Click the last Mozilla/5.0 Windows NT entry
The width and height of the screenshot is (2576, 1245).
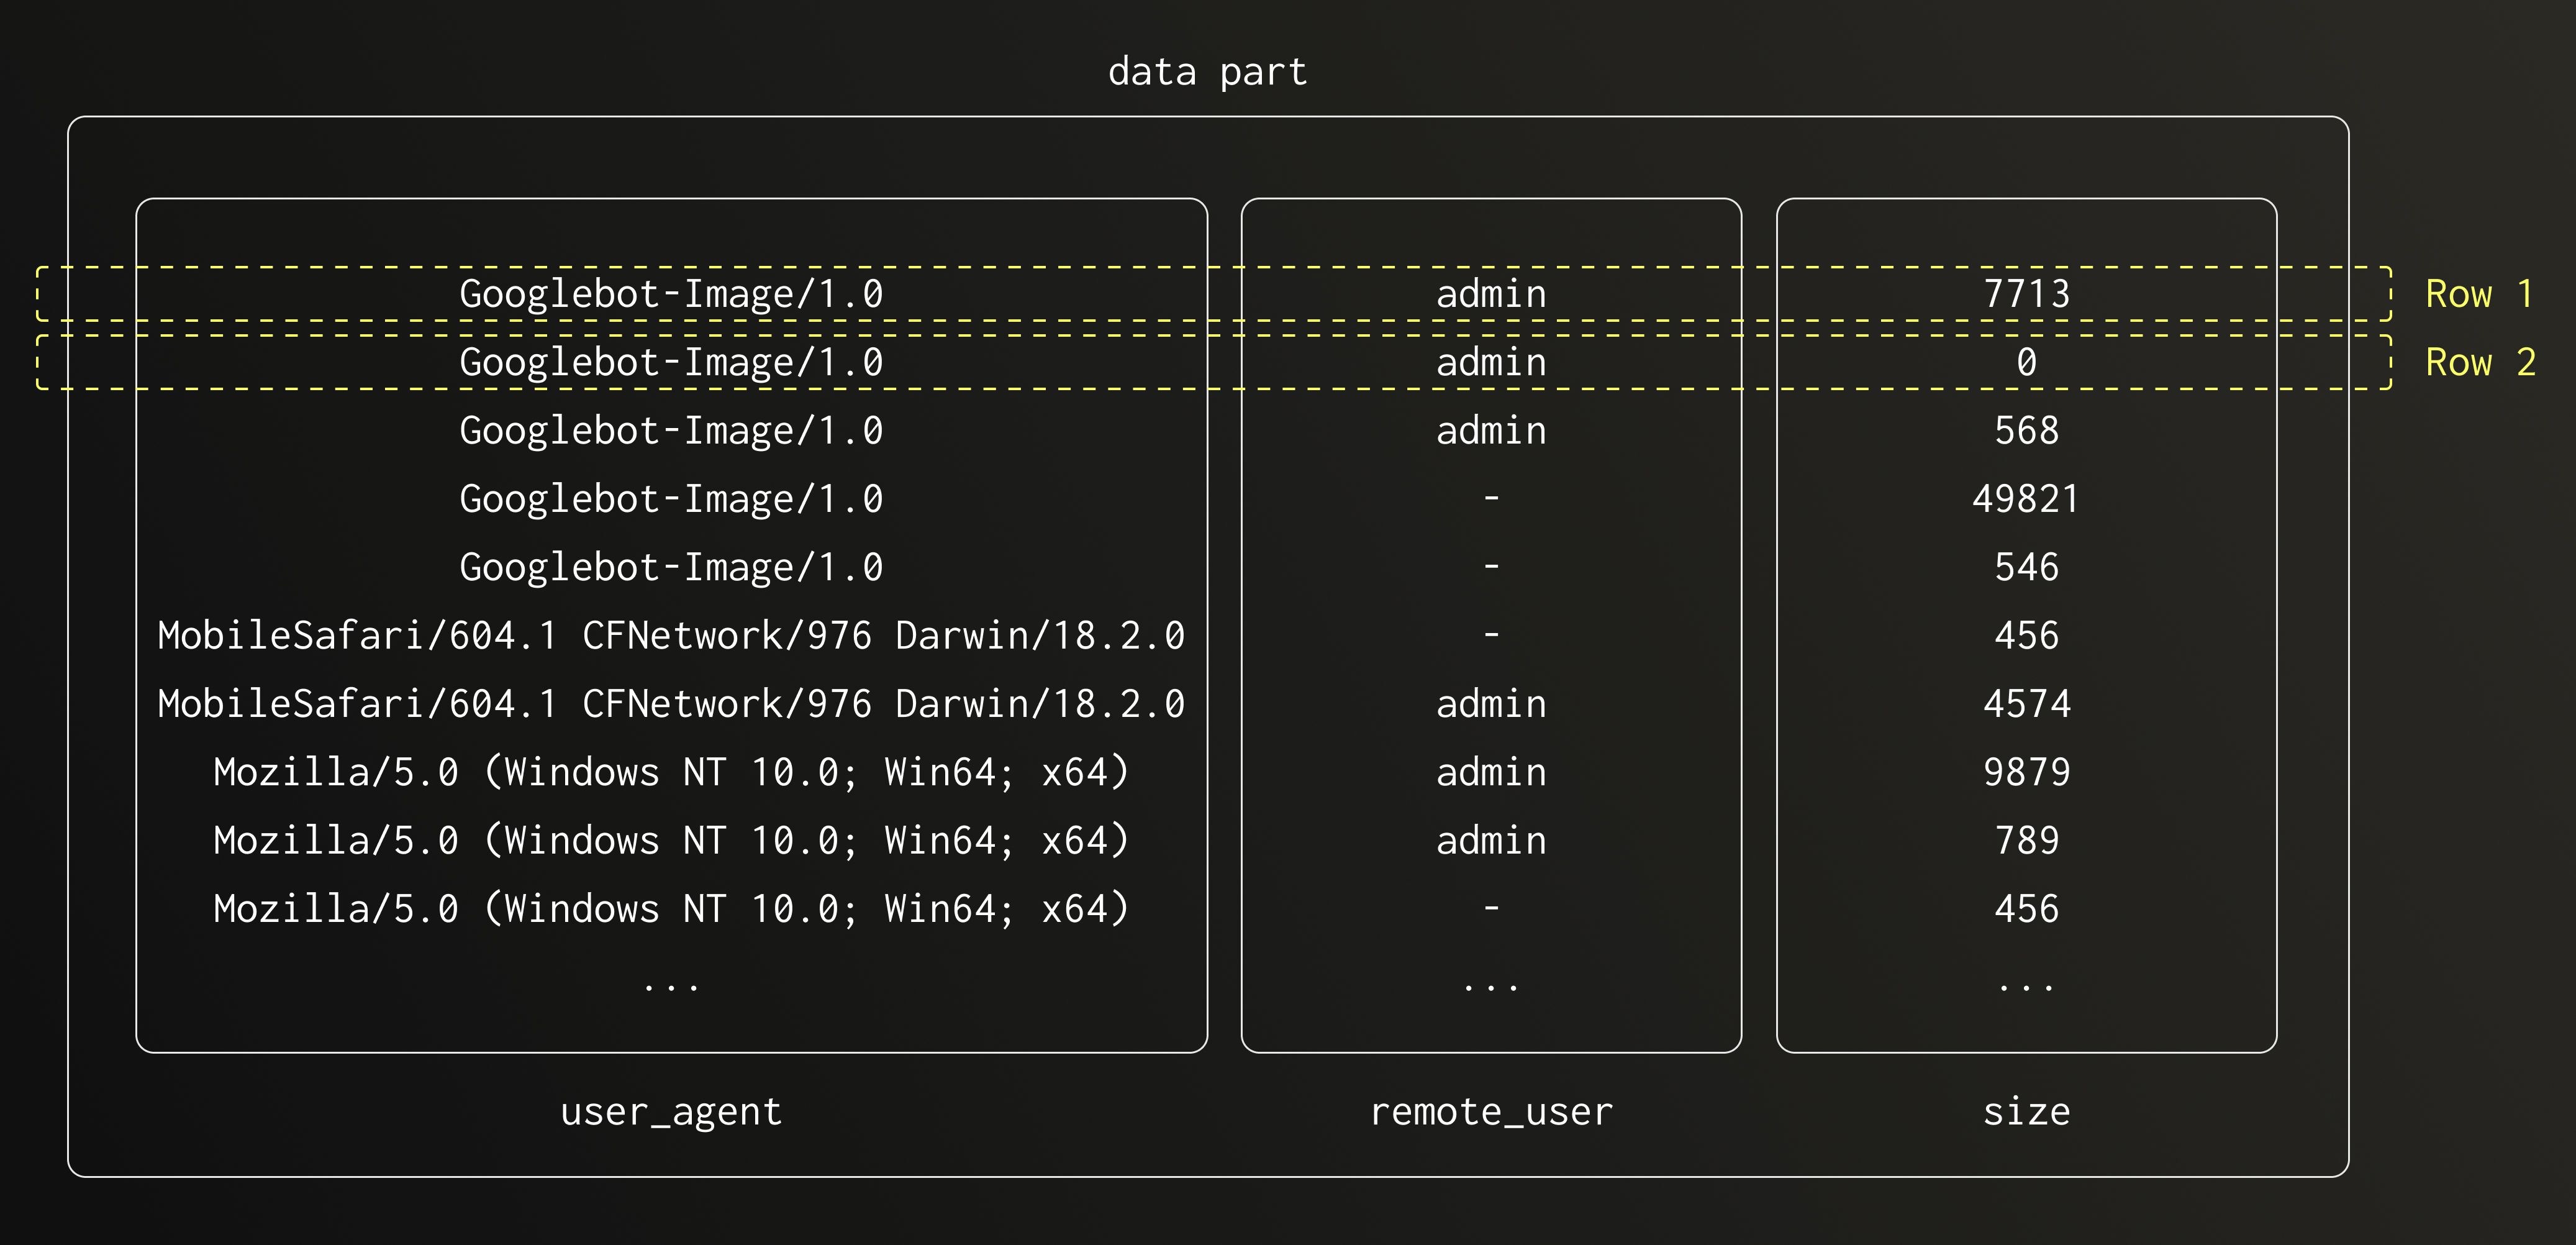tap(671, 909)
